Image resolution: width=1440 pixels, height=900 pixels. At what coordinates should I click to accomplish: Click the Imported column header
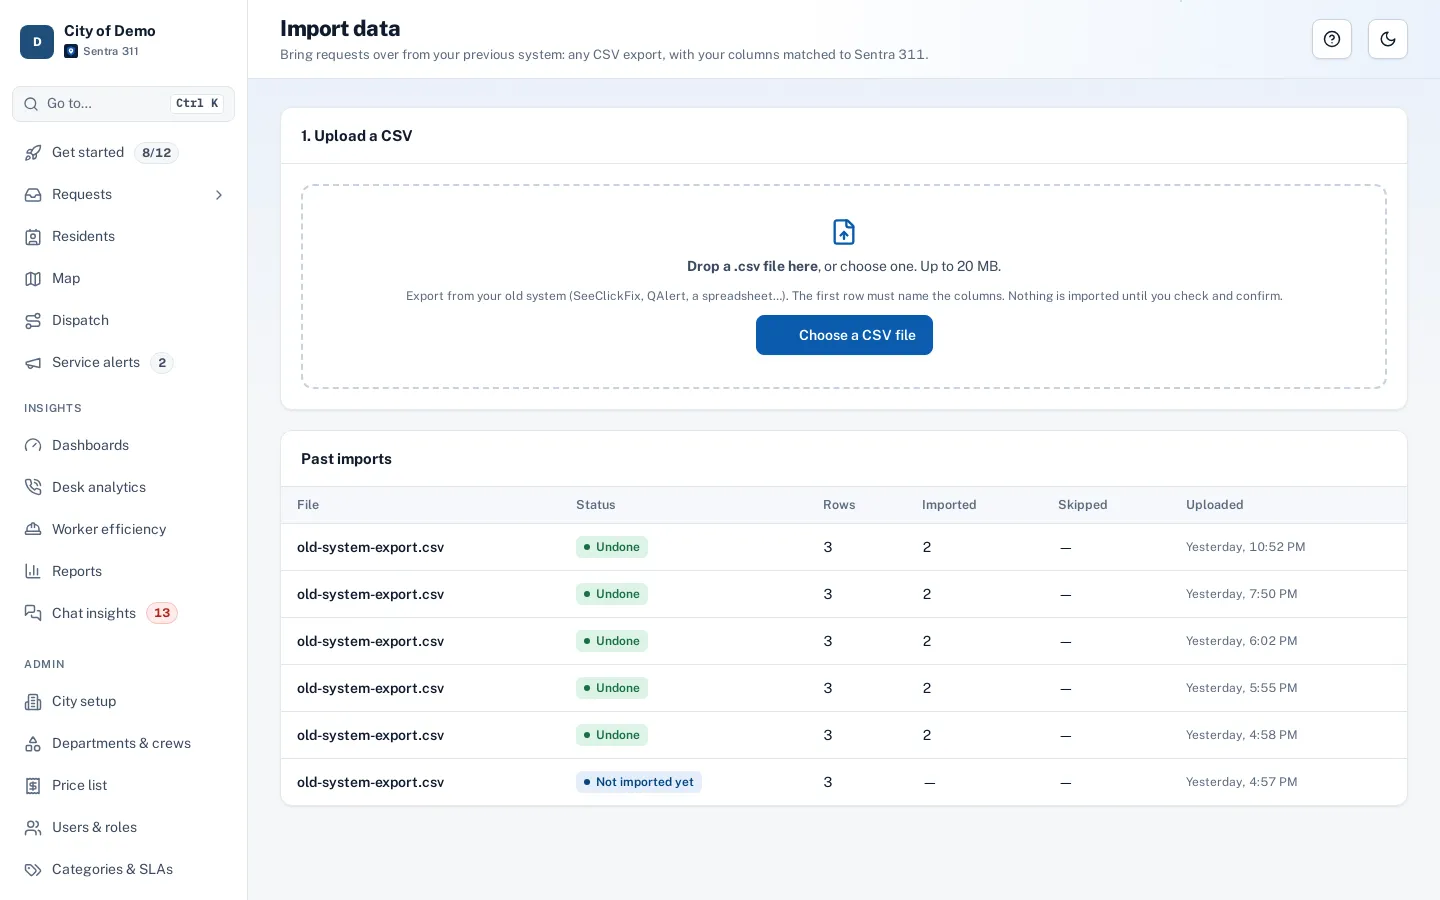click(x=949, y=505)
